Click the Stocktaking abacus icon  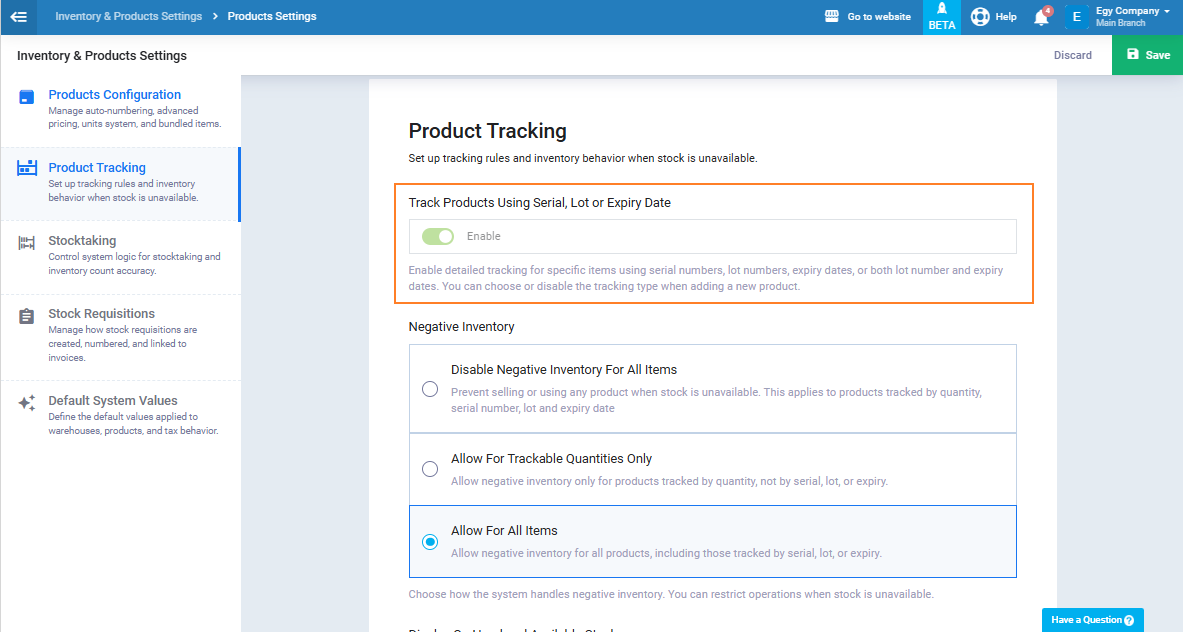[27, 243]
